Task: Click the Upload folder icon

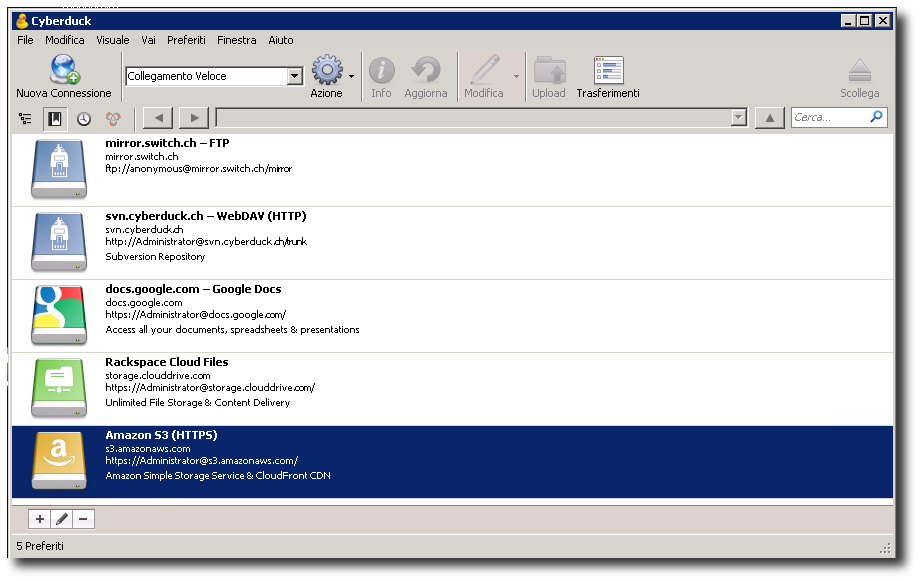Action: point(549,70)
